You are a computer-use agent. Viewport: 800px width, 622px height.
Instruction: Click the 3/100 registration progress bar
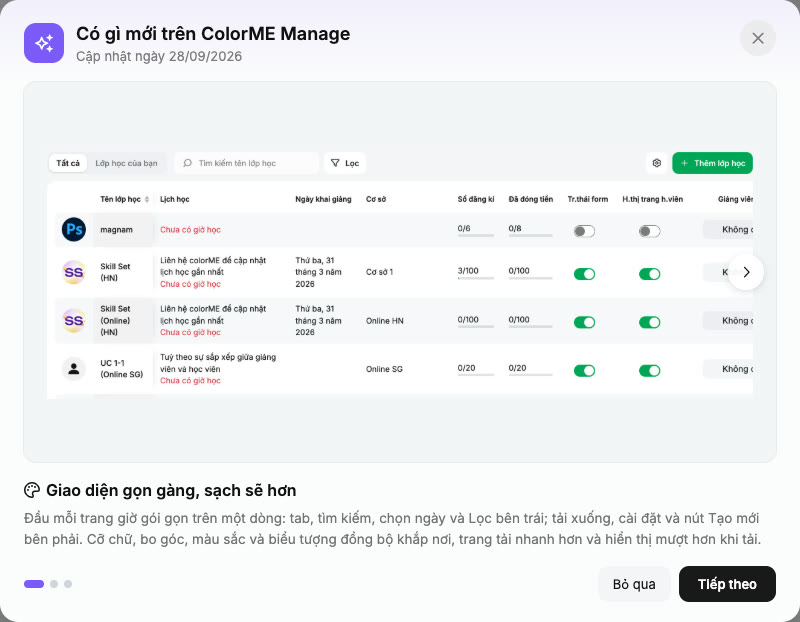(476, 272)
